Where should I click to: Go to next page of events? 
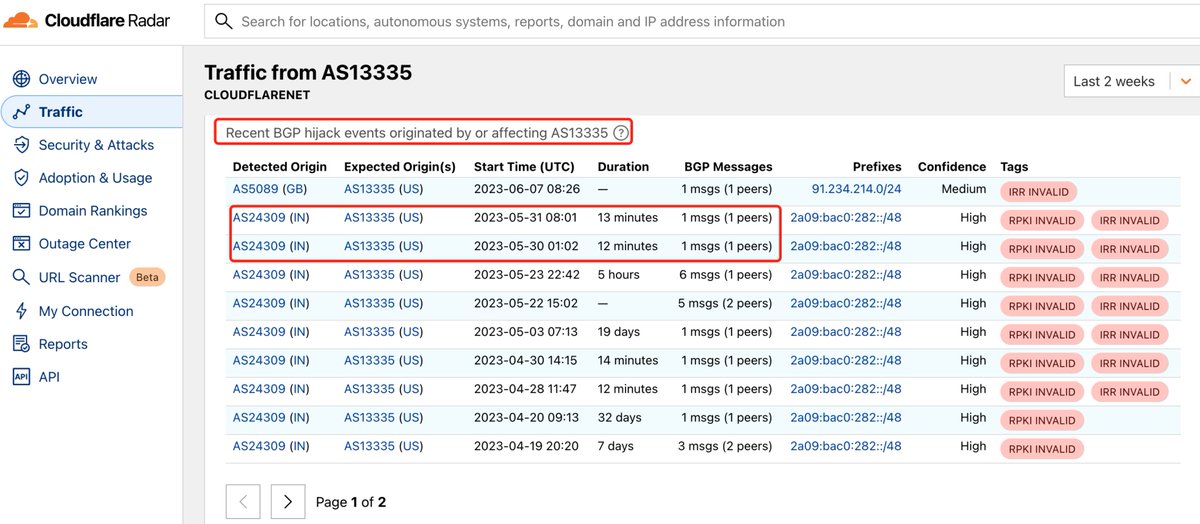288,501
